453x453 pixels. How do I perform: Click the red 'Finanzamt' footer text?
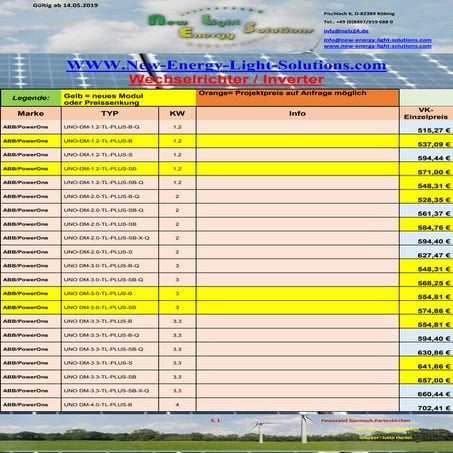[x=366, y=421]
